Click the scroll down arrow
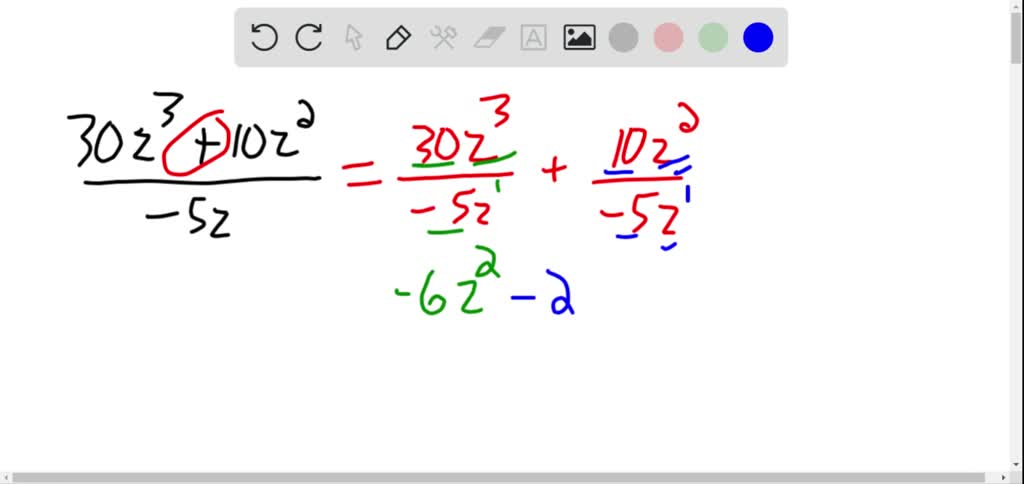The image size is (1024, 484). pyautogui.click(x=1017, y=466)
